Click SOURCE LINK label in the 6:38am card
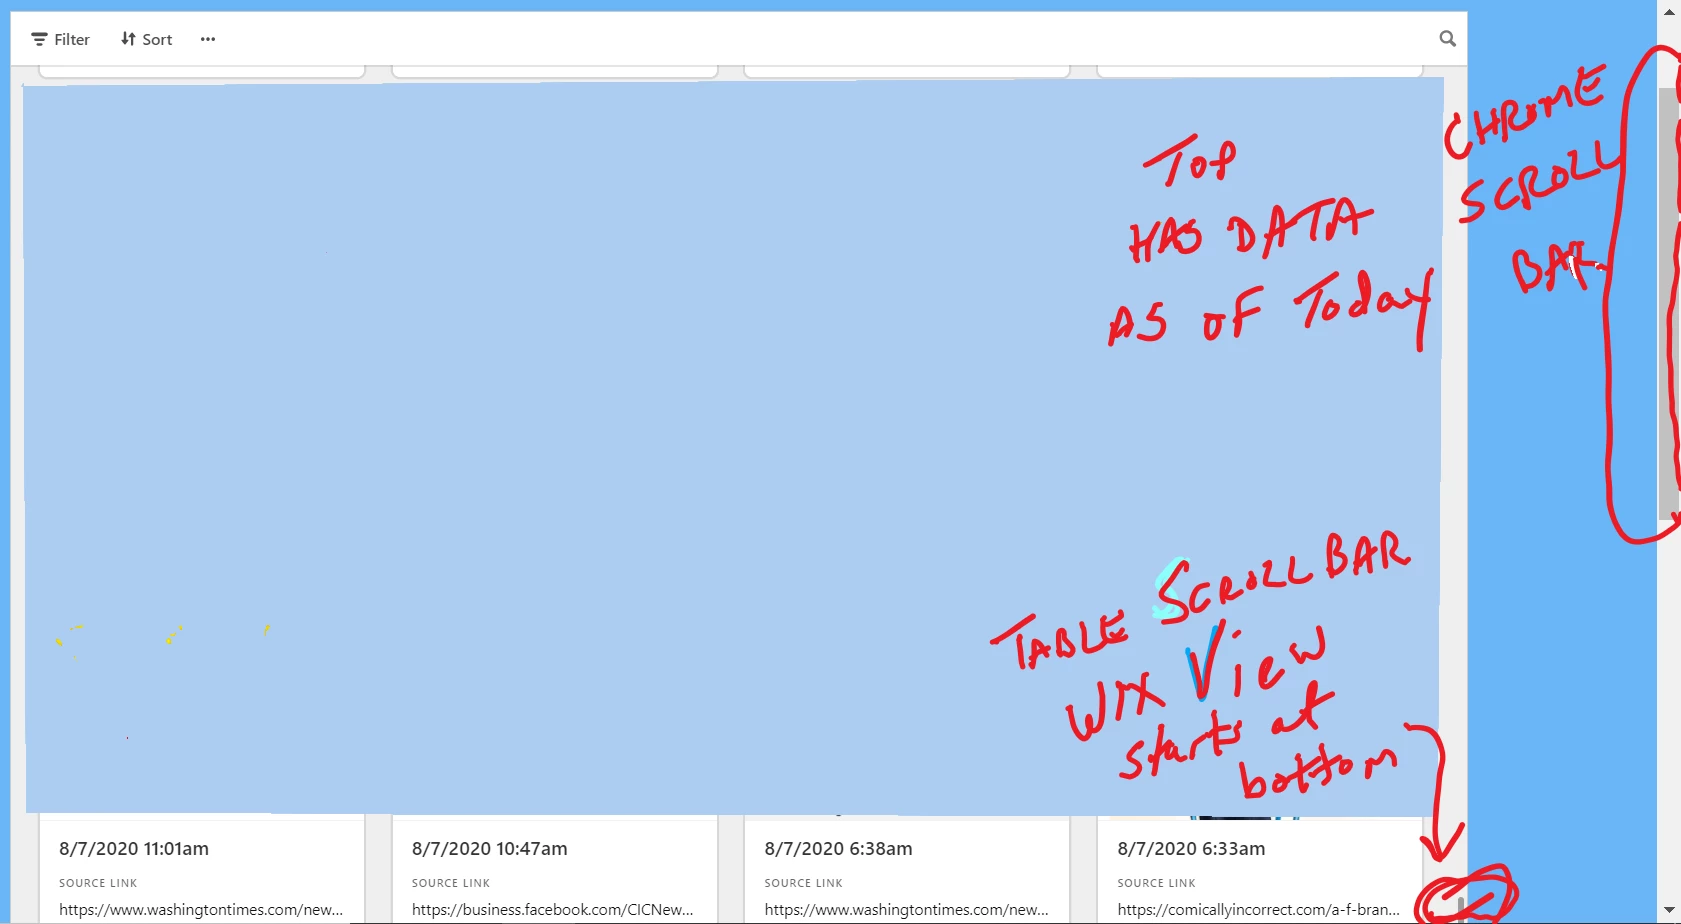The height and width of the screenshot is (924, 1681). [804, 883]
